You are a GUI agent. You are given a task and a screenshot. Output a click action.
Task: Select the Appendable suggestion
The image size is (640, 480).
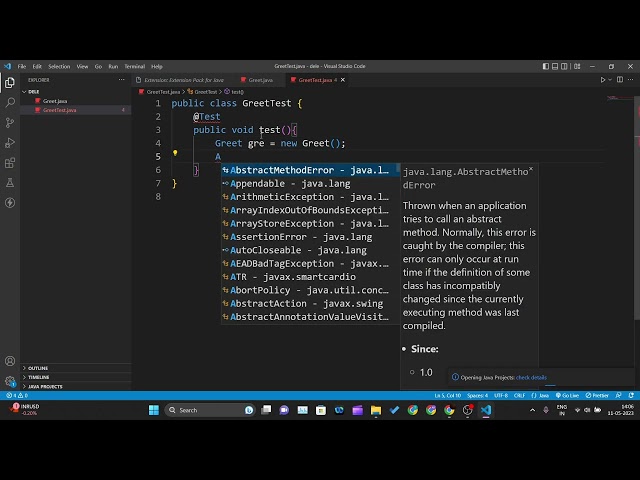point(309,184)
